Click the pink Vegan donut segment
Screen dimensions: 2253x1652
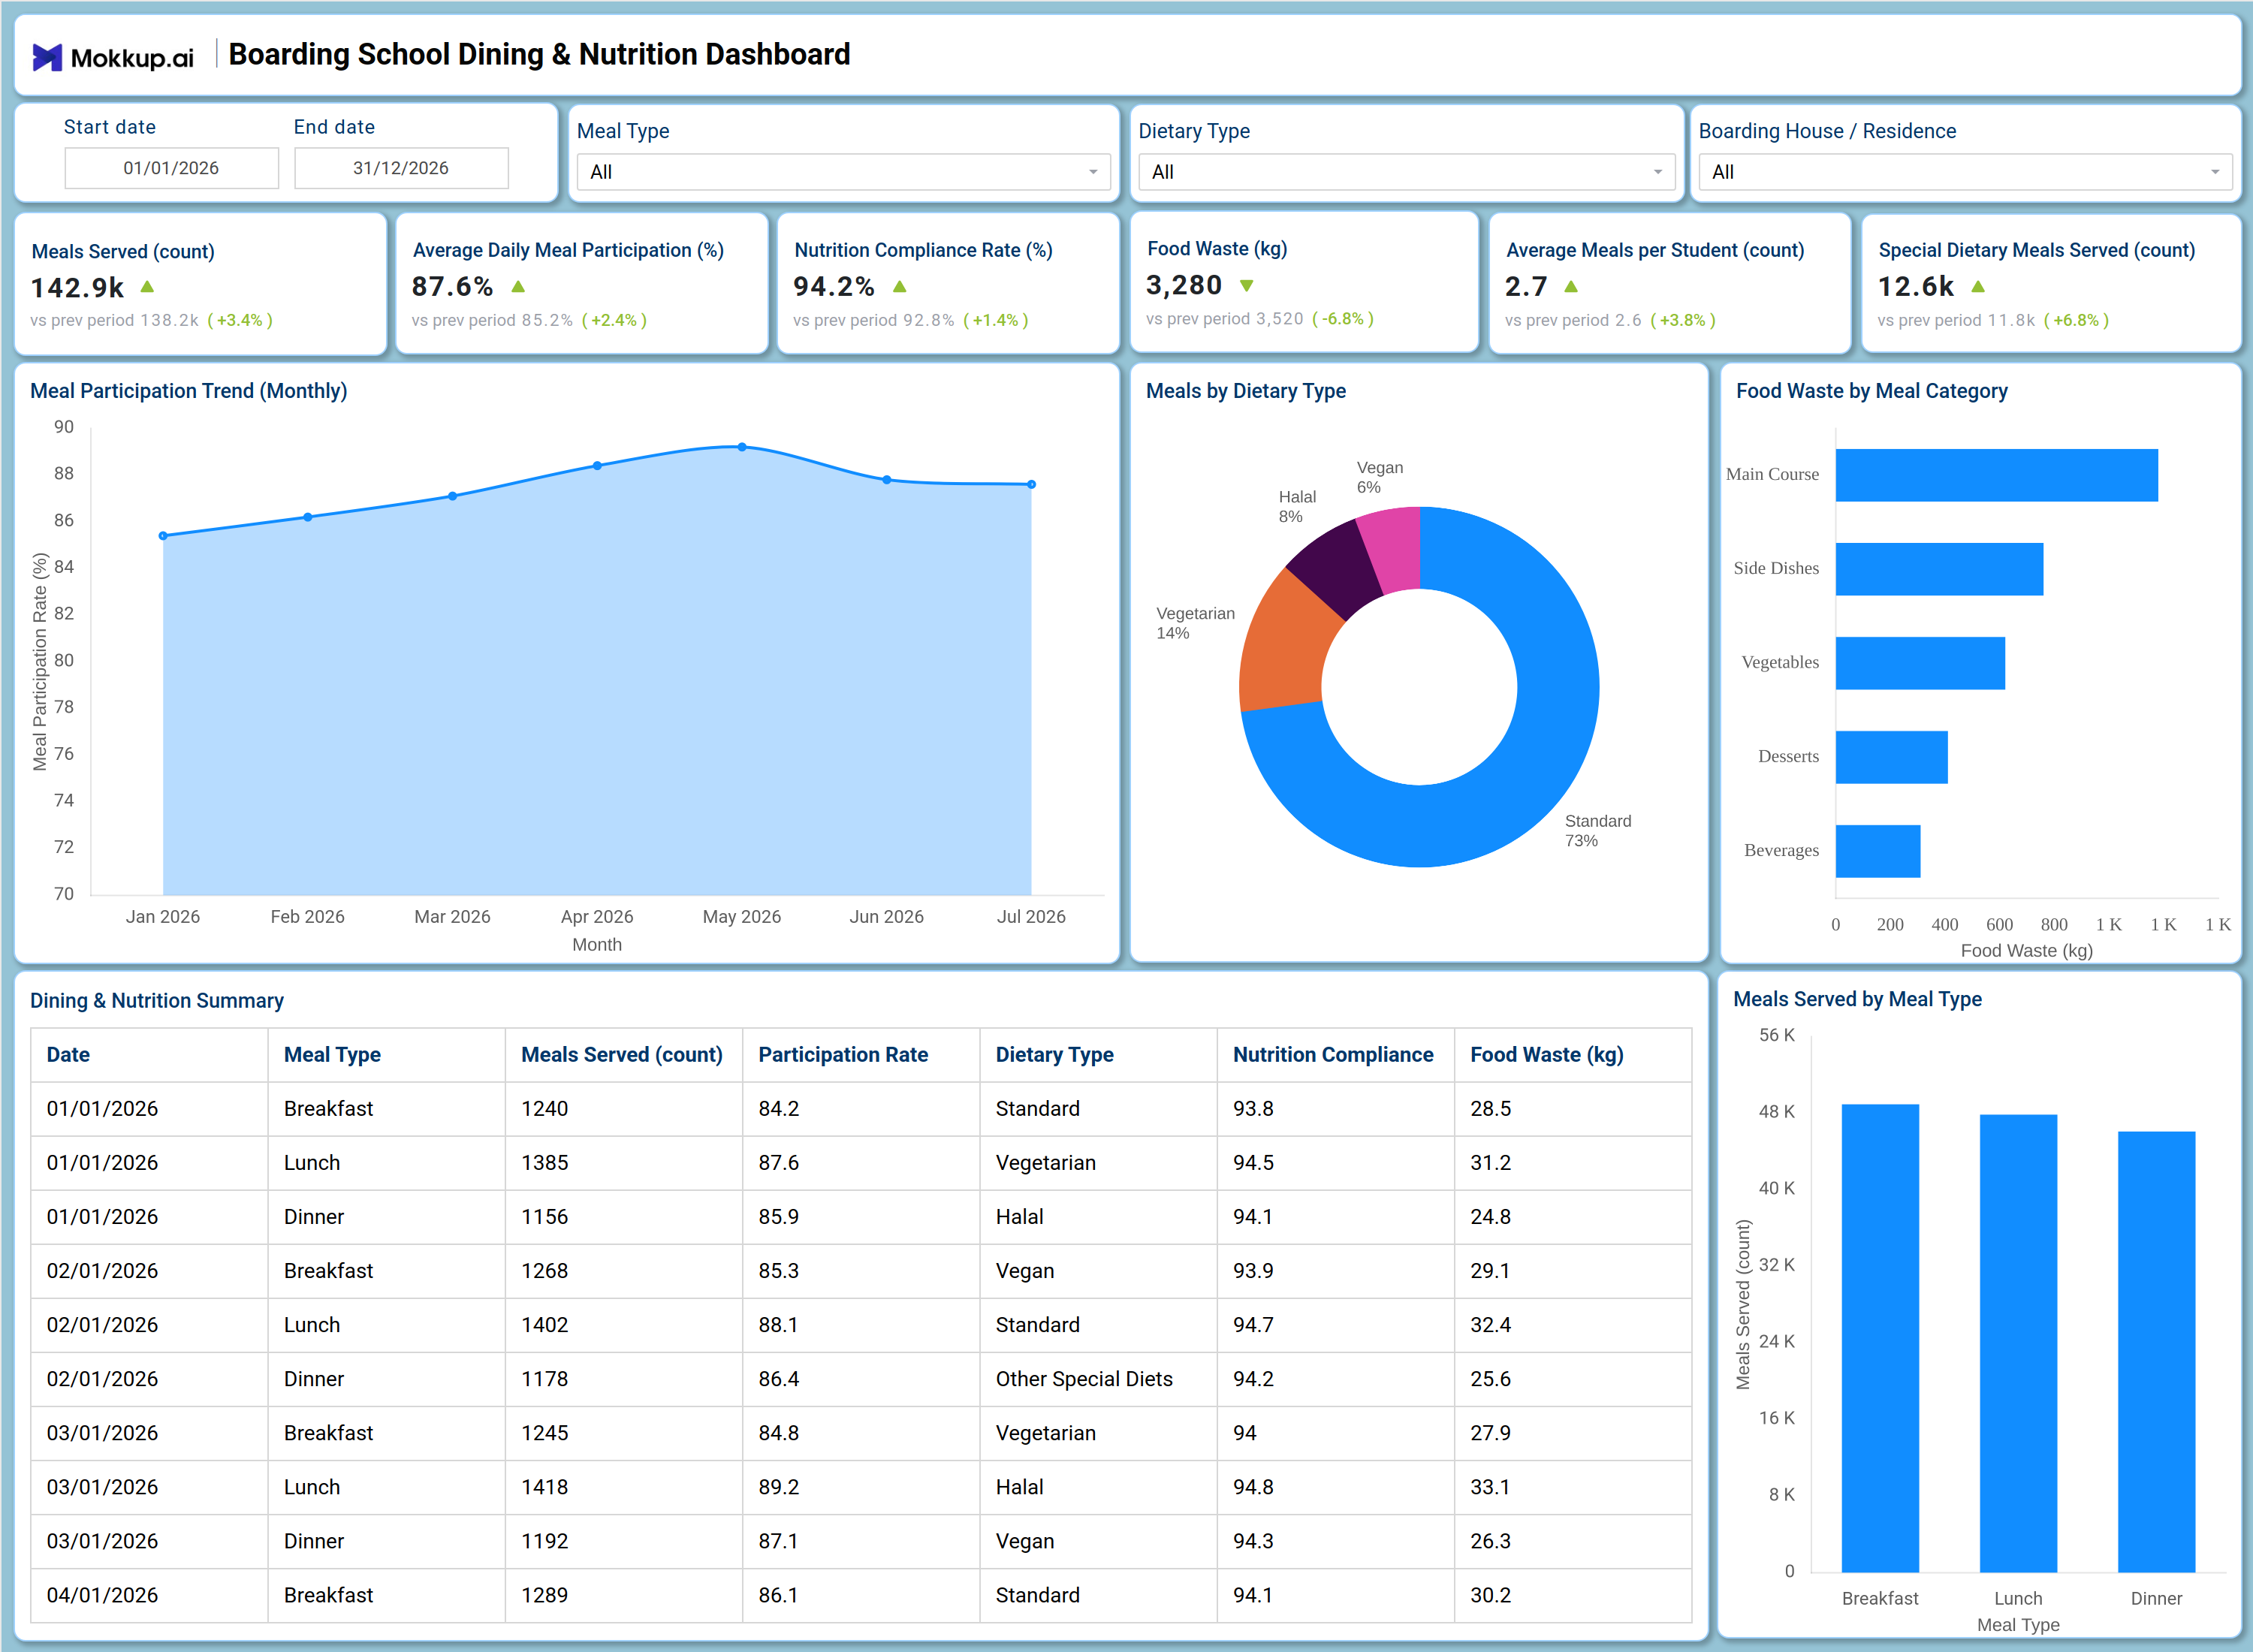click(x=1392, y=548)
